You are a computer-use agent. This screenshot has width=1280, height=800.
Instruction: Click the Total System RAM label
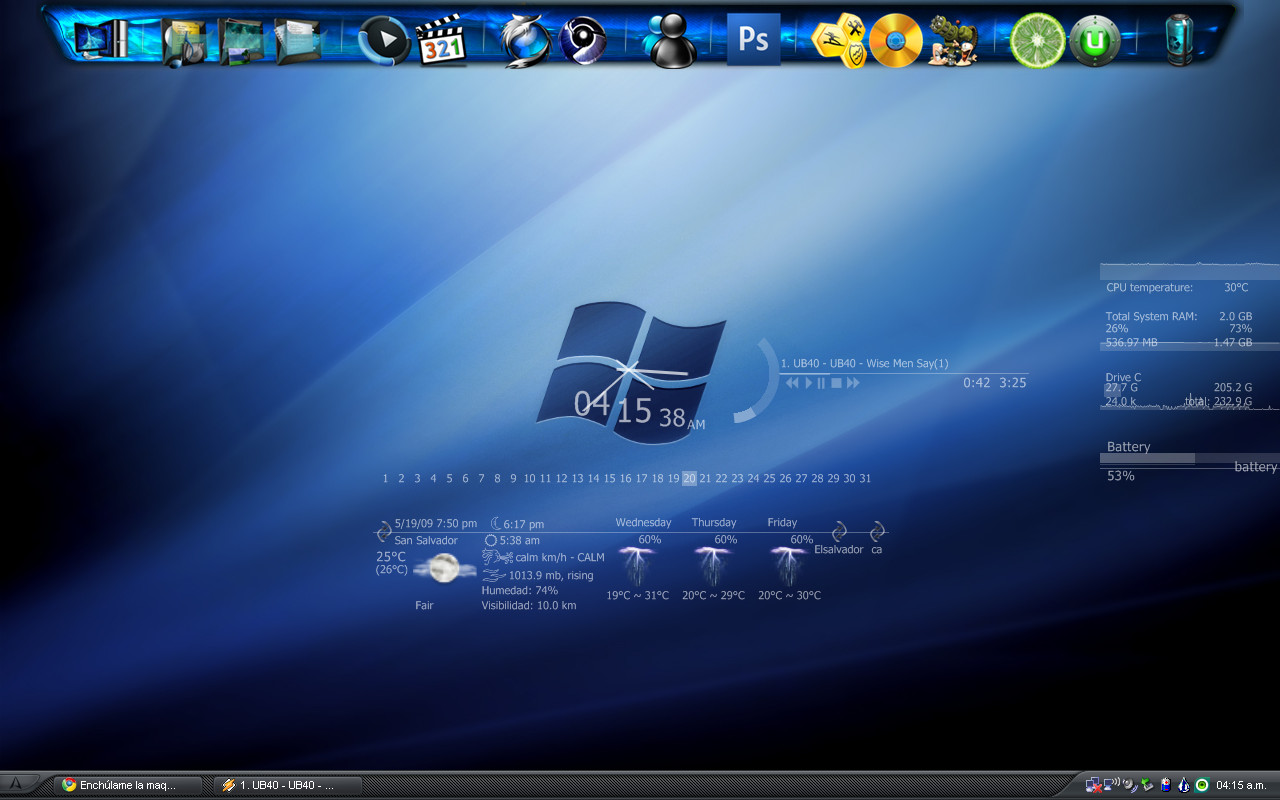[1151, 316]
